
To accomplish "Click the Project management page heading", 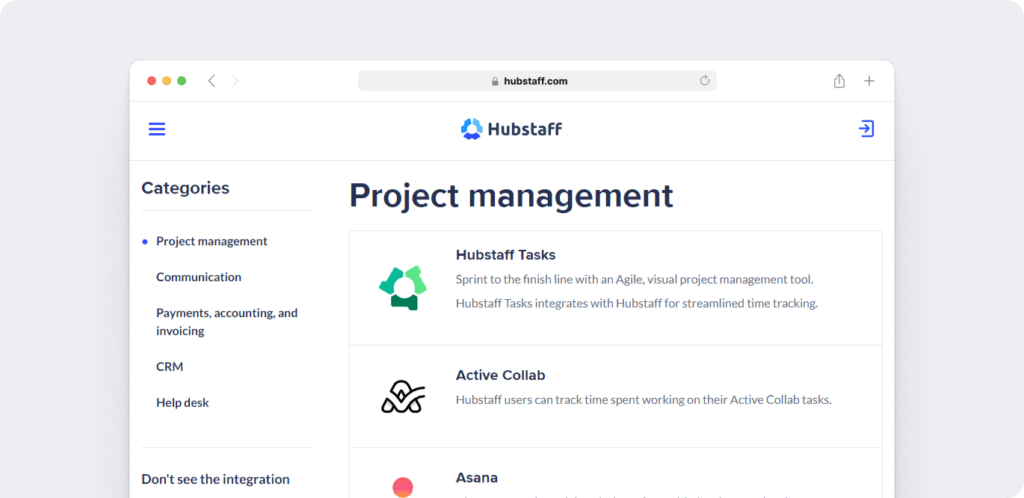I will (x=511, y=196).
